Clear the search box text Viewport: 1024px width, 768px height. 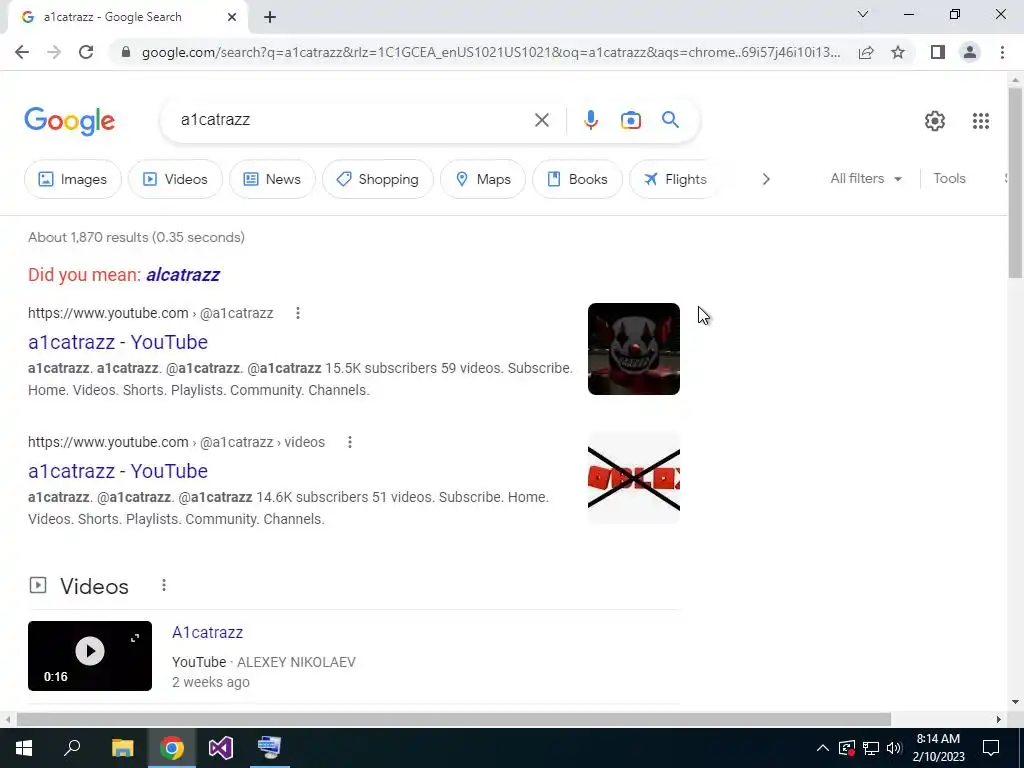click(541, 120)
